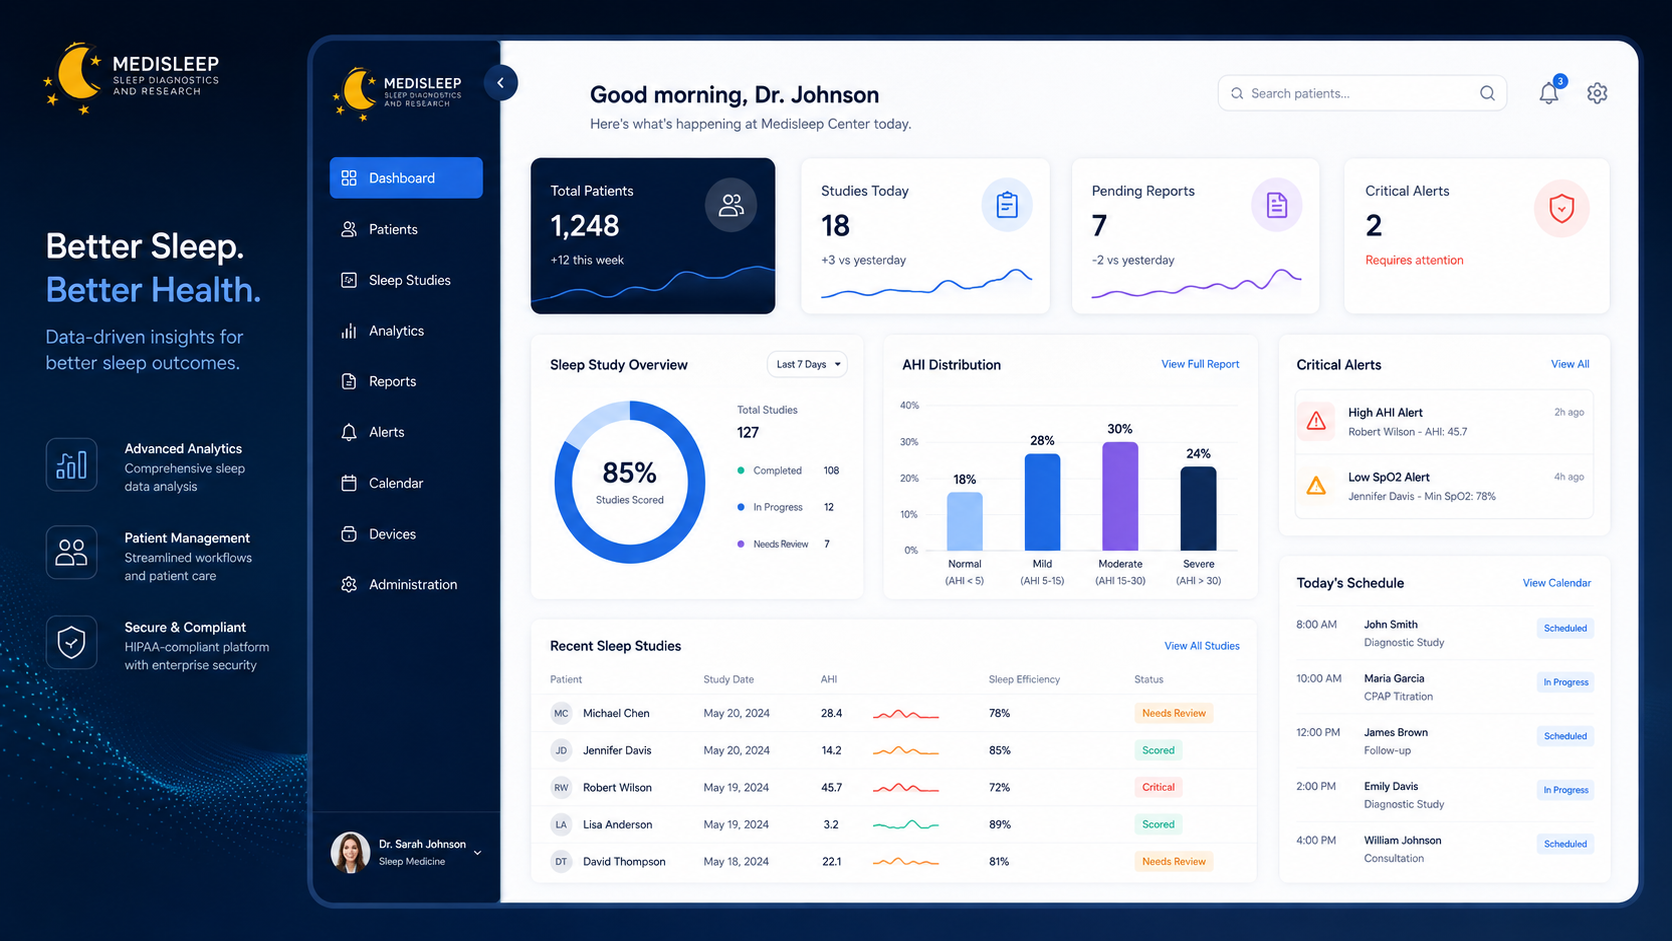Click DT avatar beside David Thompson
The width and height of the screenshot is (1672, 941).
[561, 861]
